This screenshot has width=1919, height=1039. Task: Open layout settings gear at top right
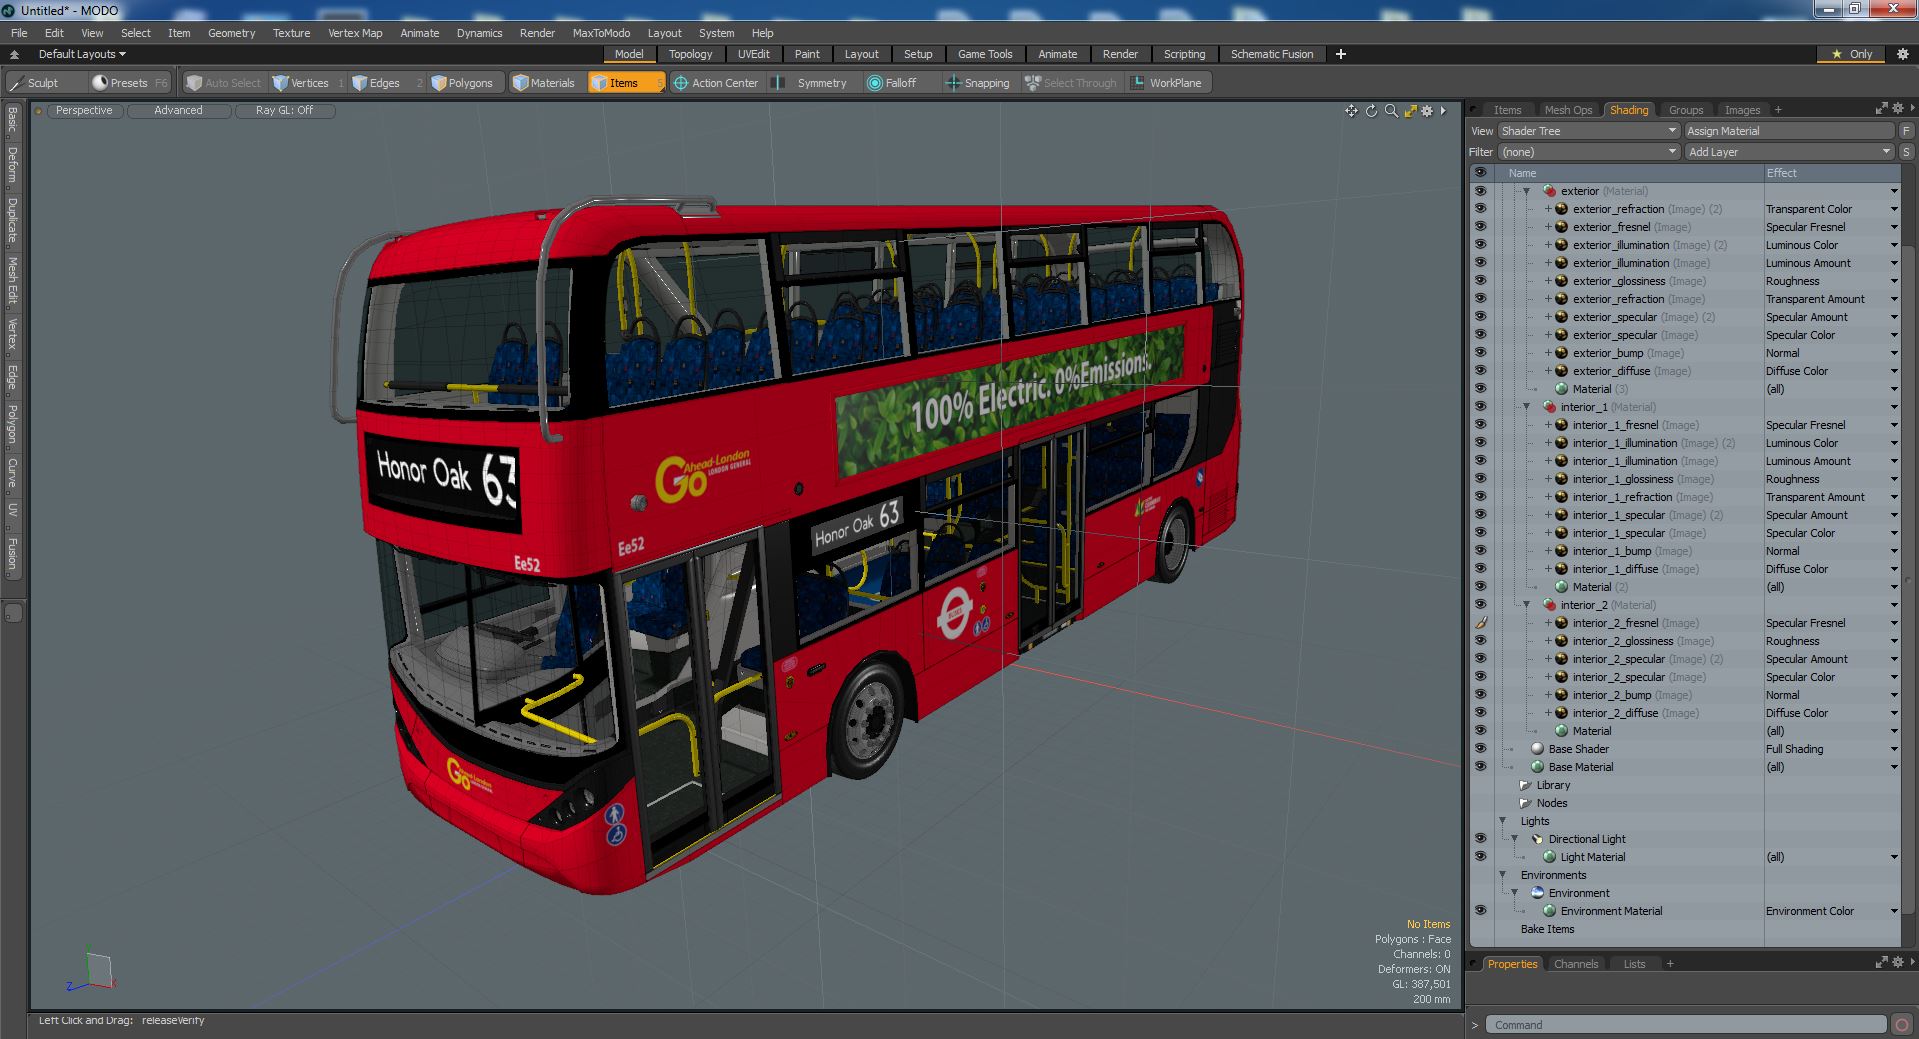(x=1903, y=54)
